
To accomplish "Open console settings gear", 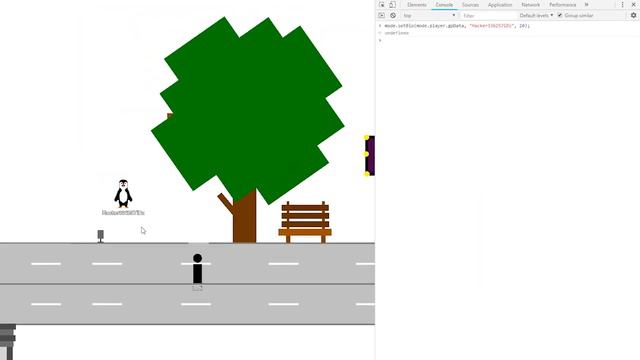I will click(x=633, y=16).
